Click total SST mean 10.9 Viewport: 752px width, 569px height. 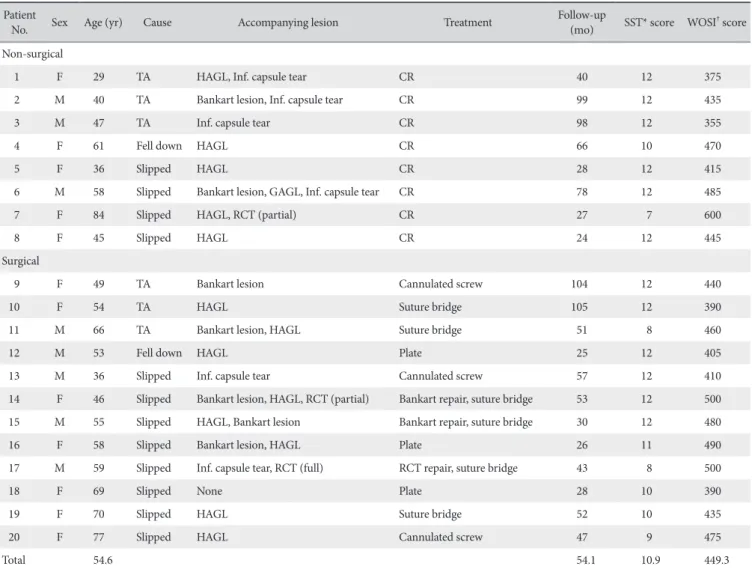point(650,560)
